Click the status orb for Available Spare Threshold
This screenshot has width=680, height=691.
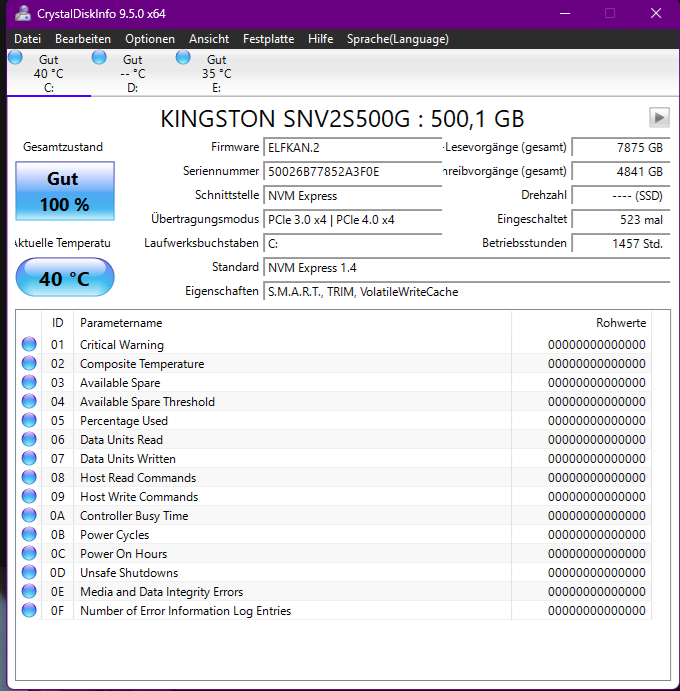coord(29,401)
